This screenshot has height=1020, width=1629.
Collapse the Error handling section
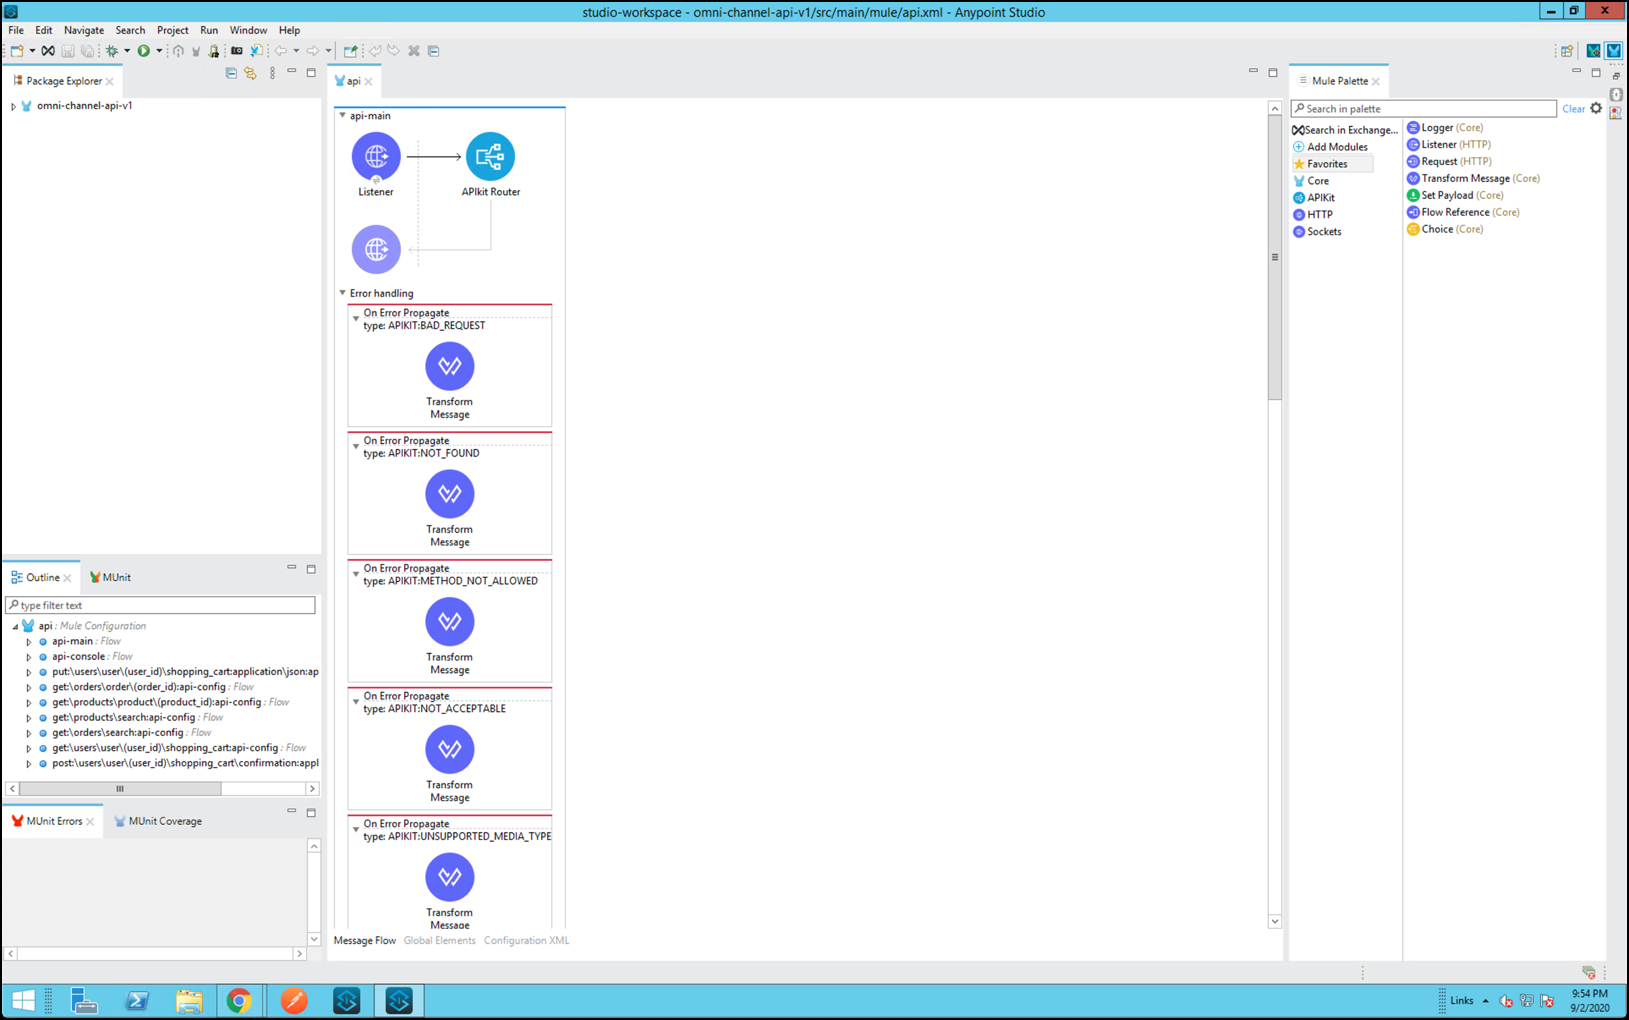click(343, 293)
